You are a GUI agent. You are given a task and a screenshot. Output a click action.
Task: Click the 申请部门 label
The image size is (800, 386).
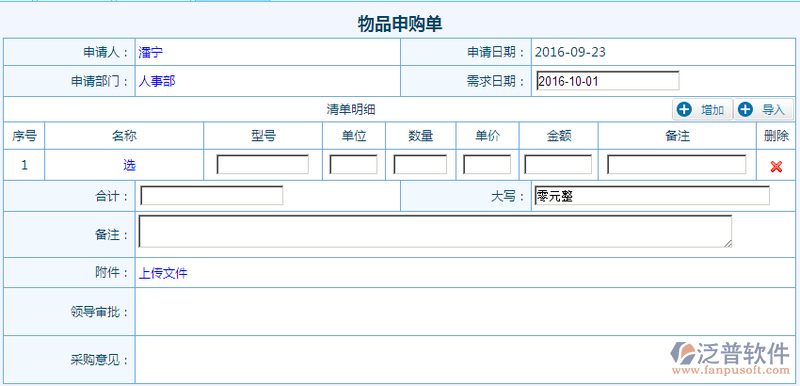99,81
